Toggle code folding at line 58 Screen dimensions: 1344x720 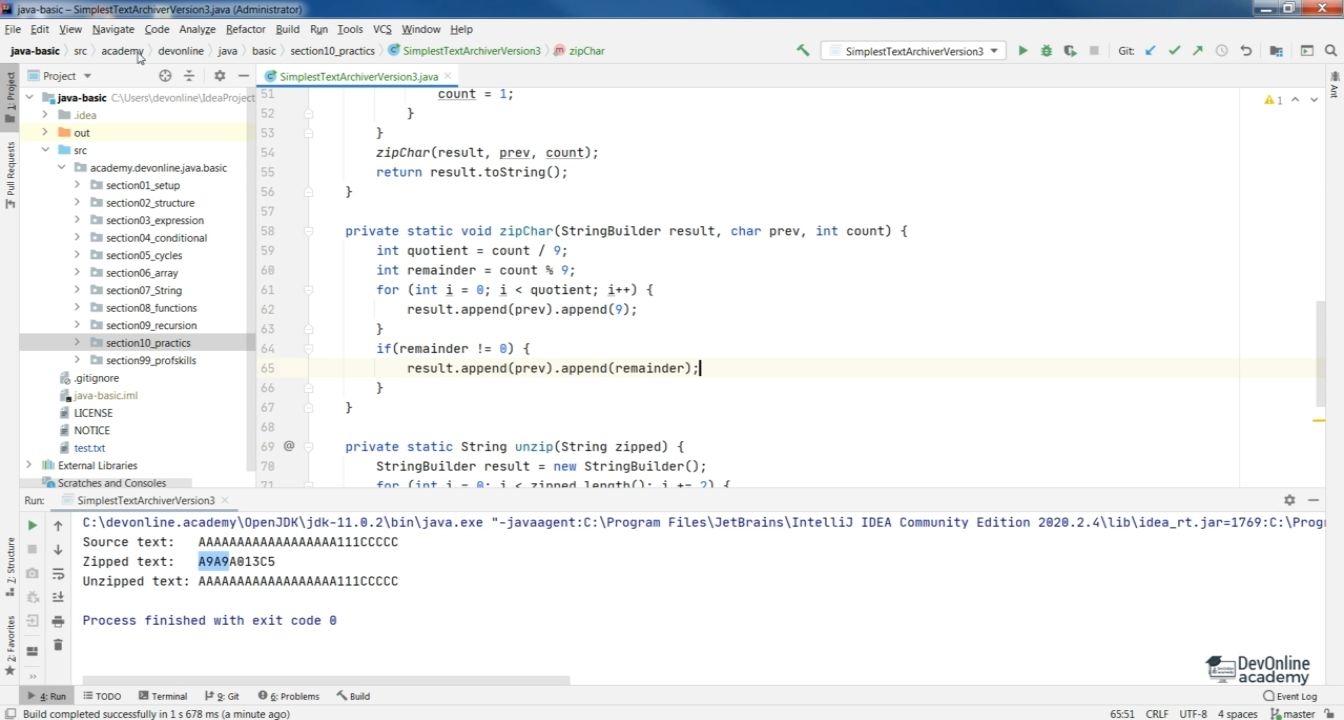(309, 231)
